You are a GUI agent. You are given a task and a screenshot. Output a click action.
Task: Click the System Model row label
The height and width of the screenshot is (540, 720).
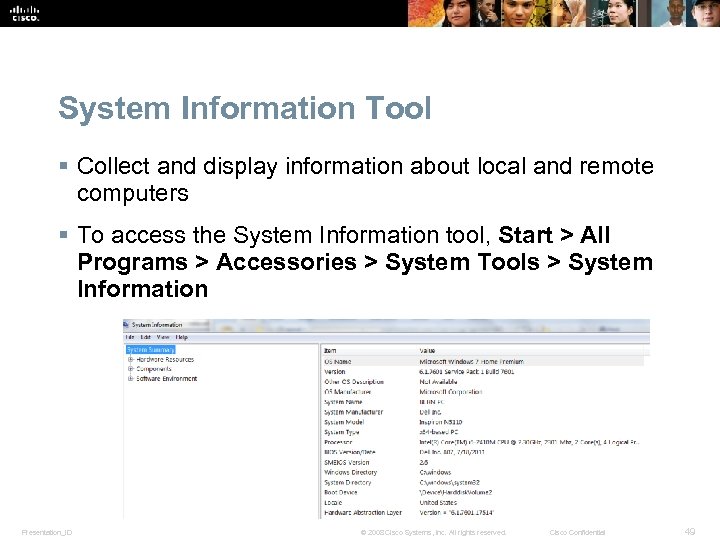tap(344, 422)
